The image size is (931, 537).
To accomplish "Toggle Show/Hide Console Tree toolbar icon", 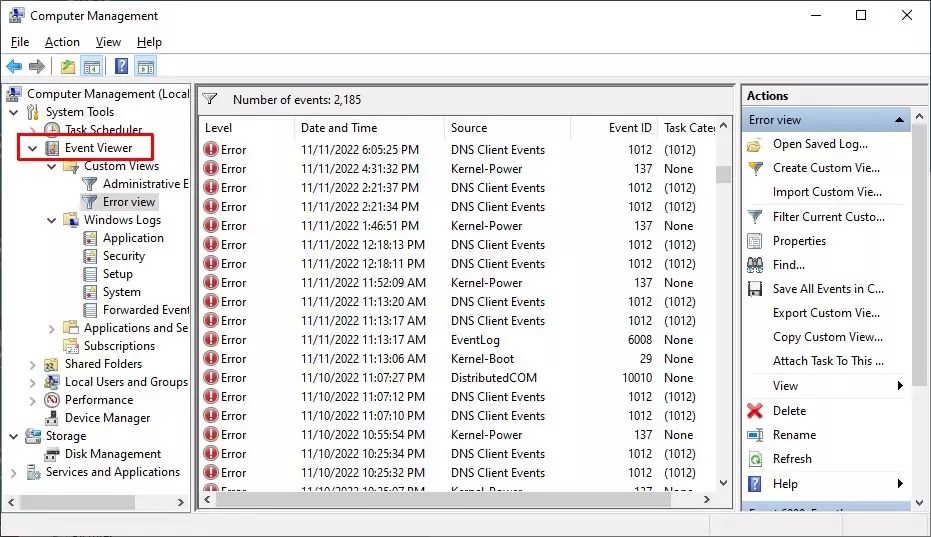I will [91, 67].
